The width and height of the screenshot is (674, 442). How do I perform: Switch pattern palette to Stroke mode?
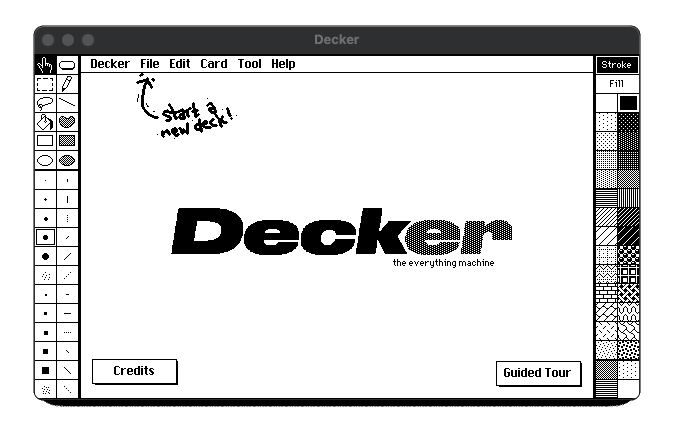coord(617,65)
